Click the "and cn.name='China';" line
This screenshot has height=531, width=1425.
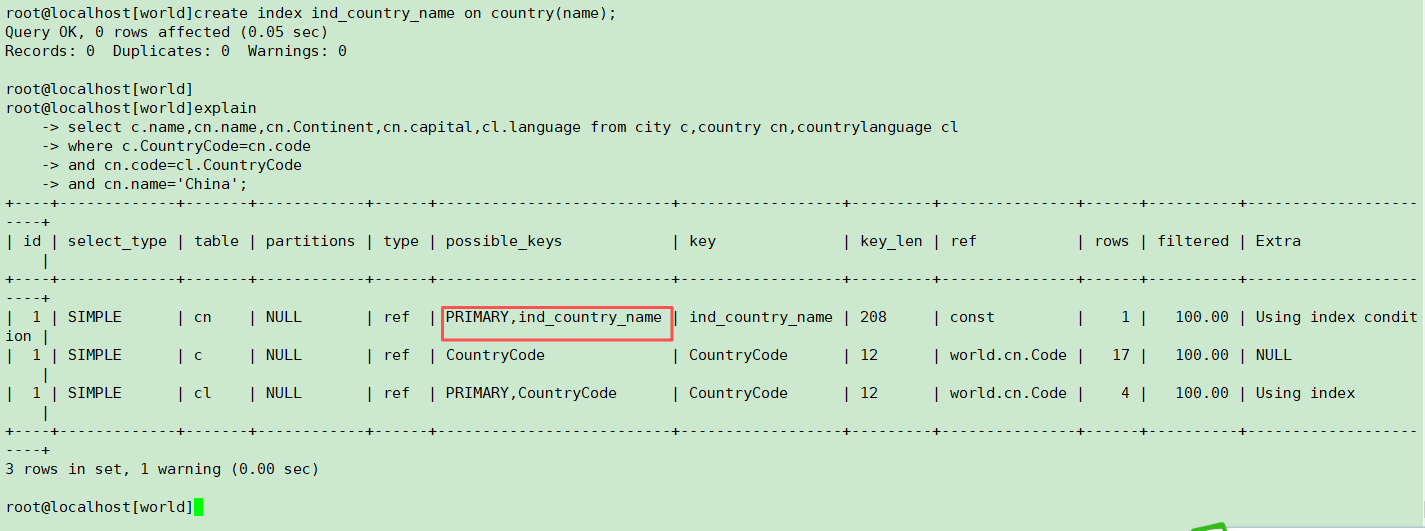pyautogui.click(x=158, y=184)
